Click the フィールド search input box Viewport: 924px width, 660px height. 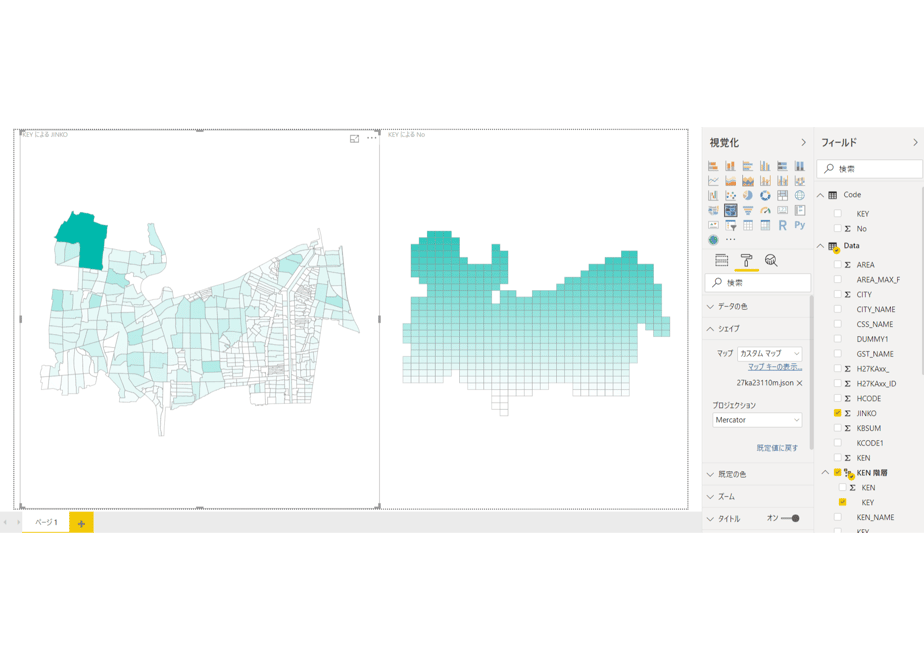(870, 169)
